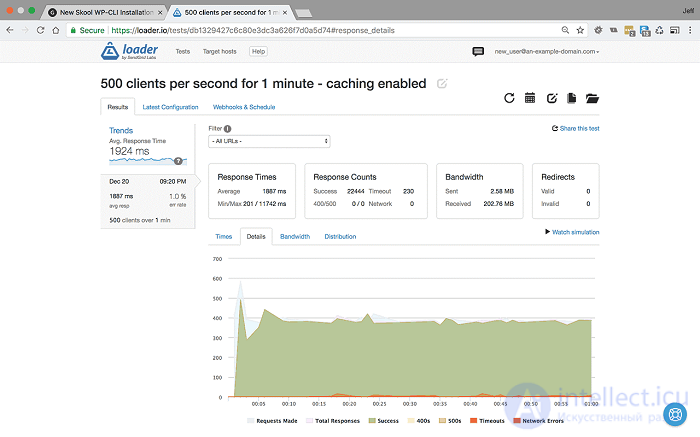Click the recycle extension icon
The image size is (700, 437).
[659, 30]
